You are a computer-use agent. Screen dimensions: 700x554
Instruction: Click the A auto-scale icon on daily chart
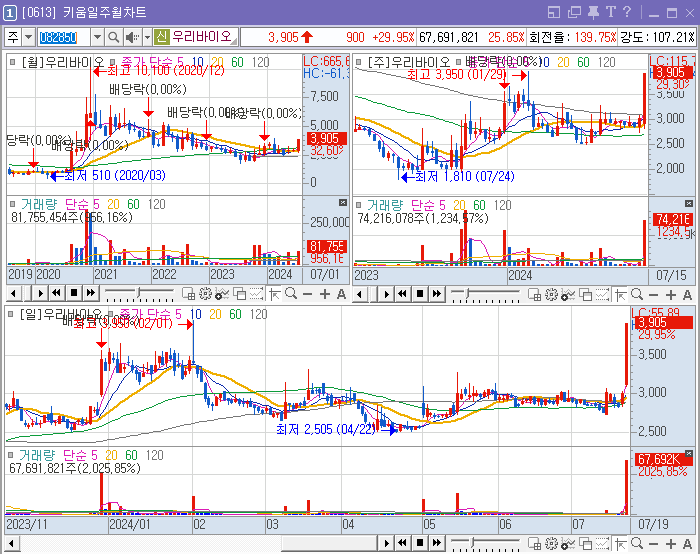687,544
